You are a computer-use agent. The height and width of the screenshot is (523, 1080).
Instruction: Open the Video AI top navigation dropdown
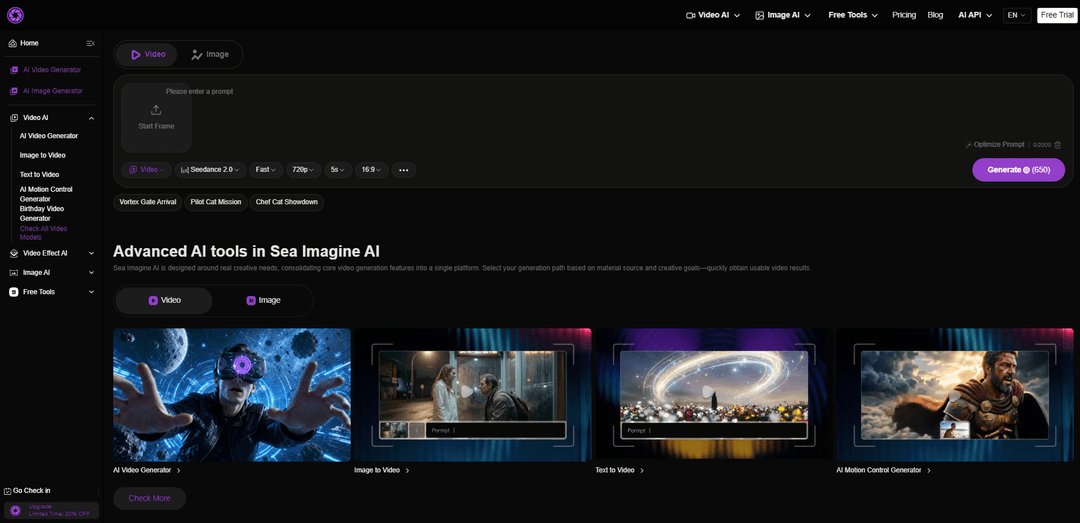coord(713,15)
